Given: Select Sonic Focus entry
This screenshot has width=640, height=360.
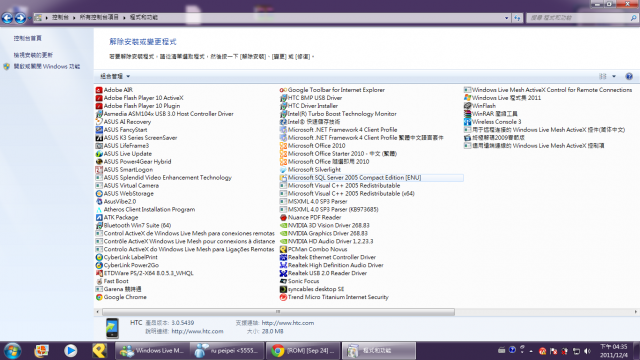Looking at the screenshot, I should click(300, 281).
